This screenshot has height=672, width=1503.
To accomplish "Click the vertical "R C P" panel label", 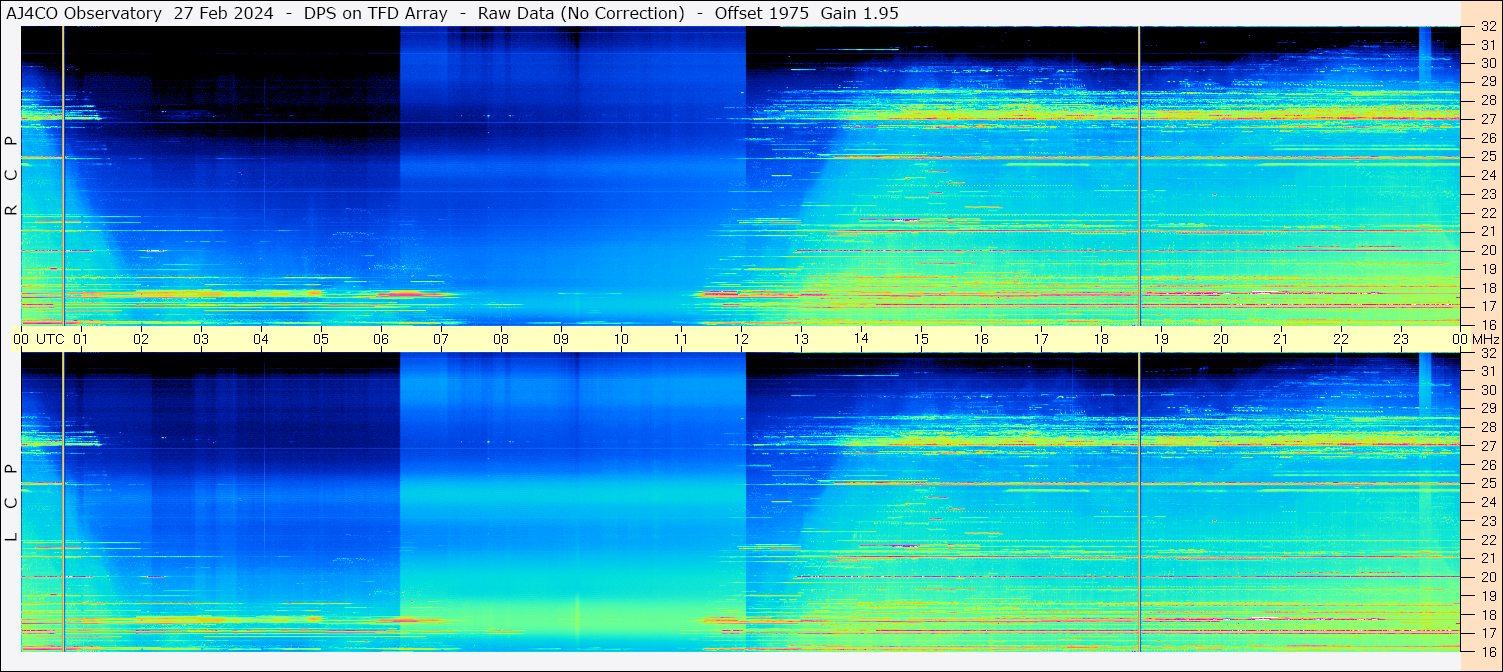I will (11, 175).
